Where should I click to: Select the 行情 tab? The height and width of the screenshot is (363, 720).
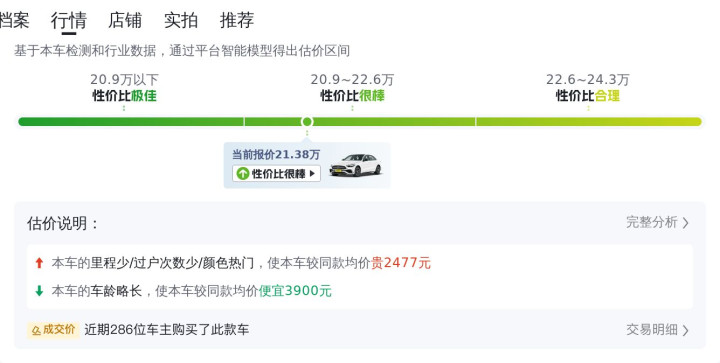[69, 20]
